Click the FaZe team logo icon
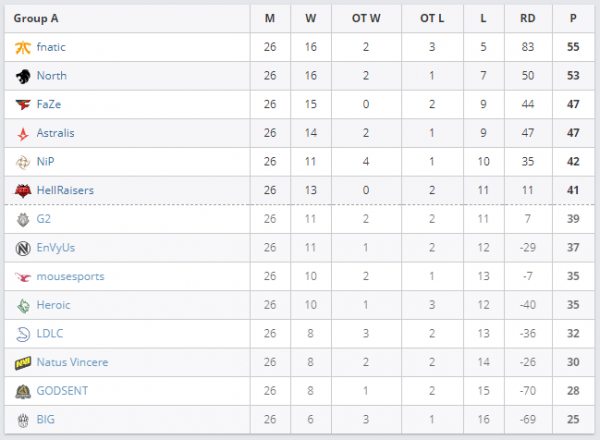600x440 pixels. click(23, 104)
